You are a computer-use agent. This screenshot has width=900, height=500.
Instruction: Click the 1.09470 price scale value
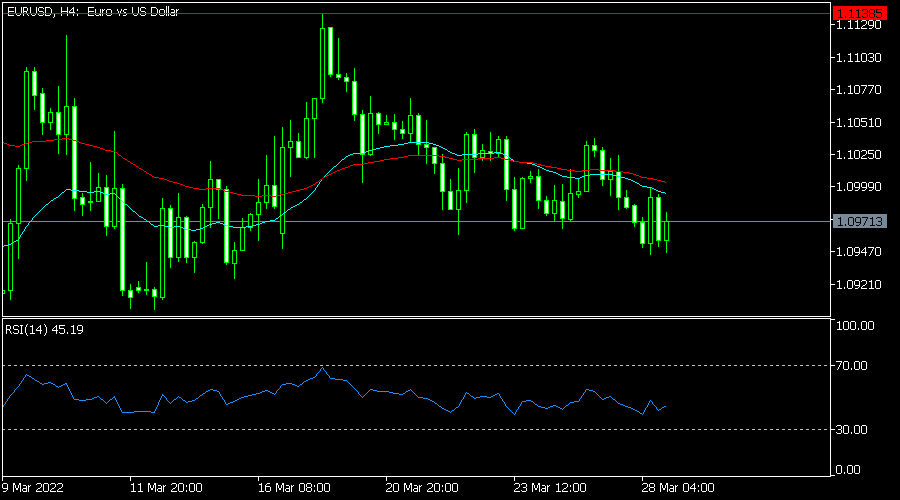click(859, 251)
